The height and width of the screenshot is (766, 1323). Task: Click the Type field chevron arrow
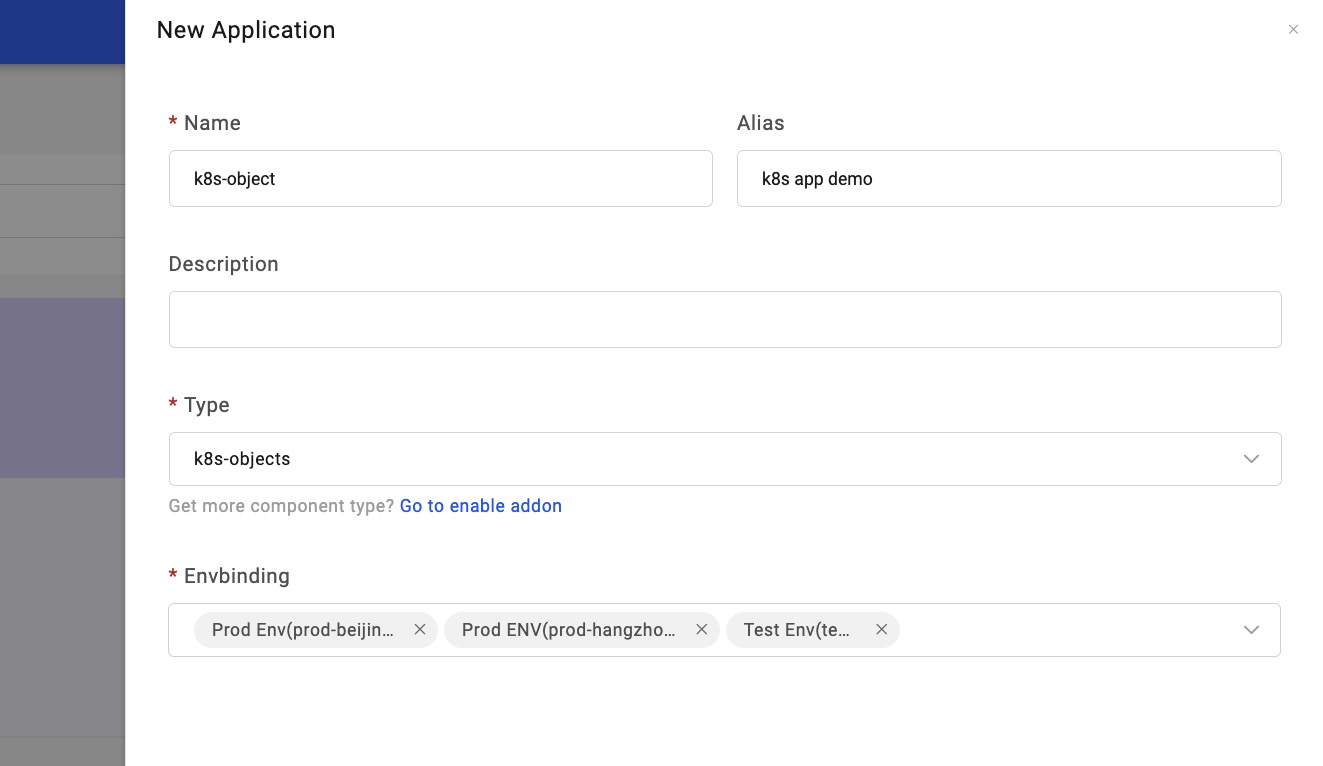(x=1250, y=459)
